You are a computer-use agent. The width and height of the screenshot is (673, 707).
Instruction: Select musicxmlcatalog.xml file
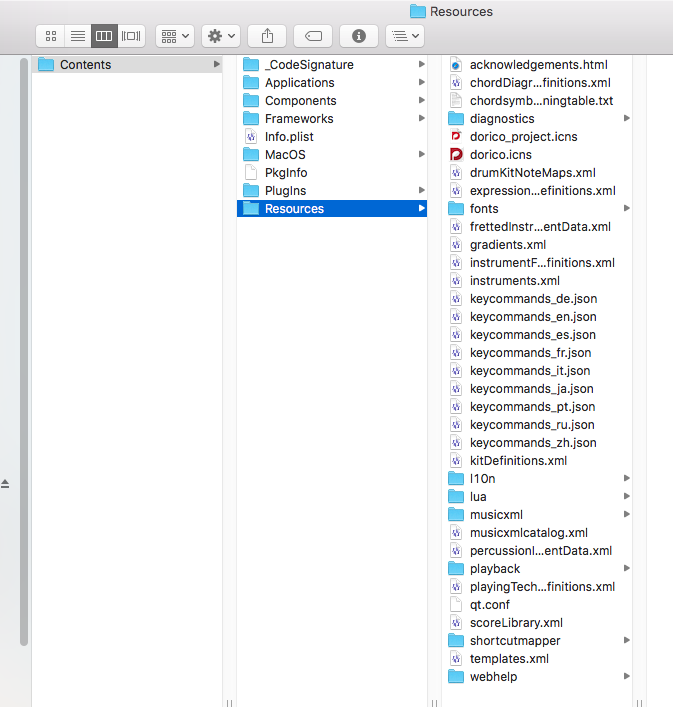[x=536, y=533]
